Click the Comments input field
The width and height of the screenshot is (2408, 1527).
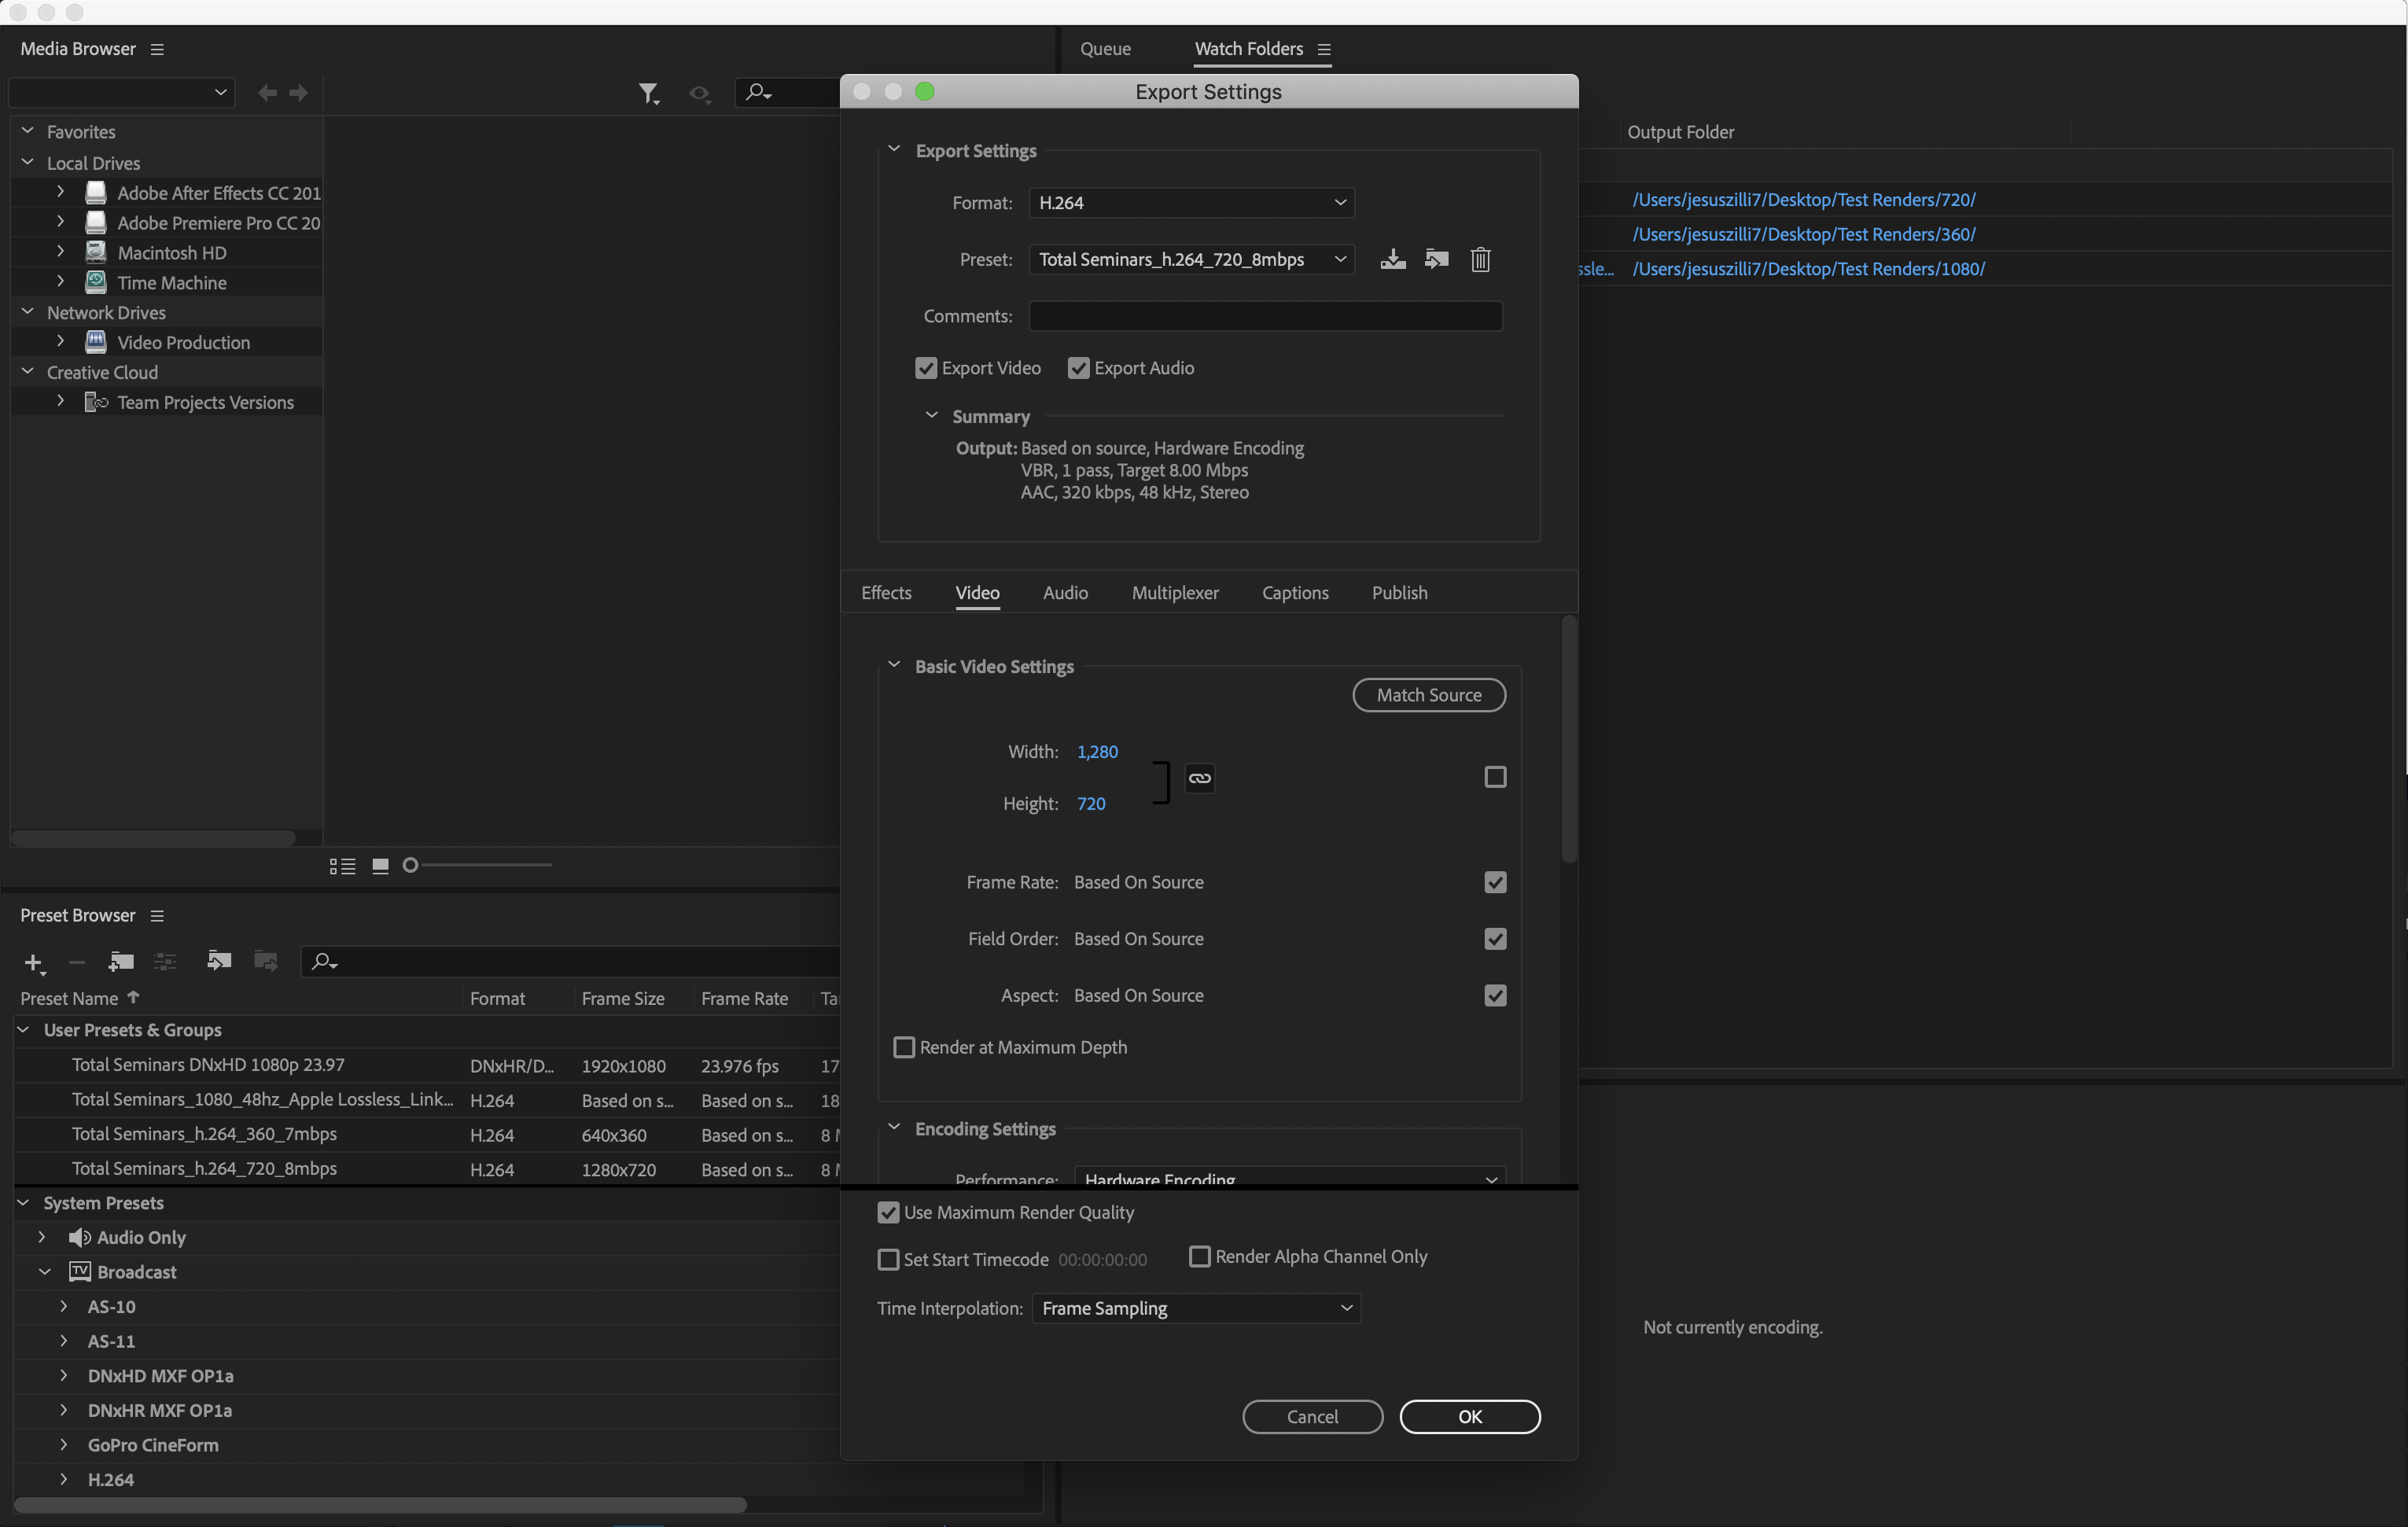pyautogui.click(x=1265, y=316)
